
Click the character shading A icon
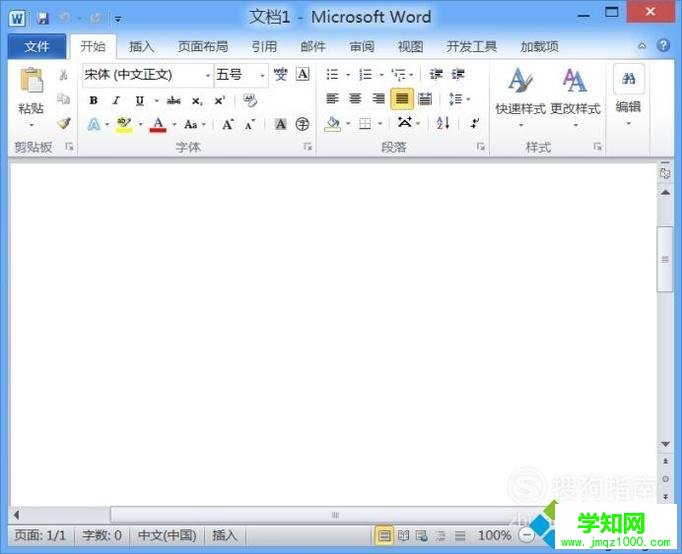coord(281,124)
